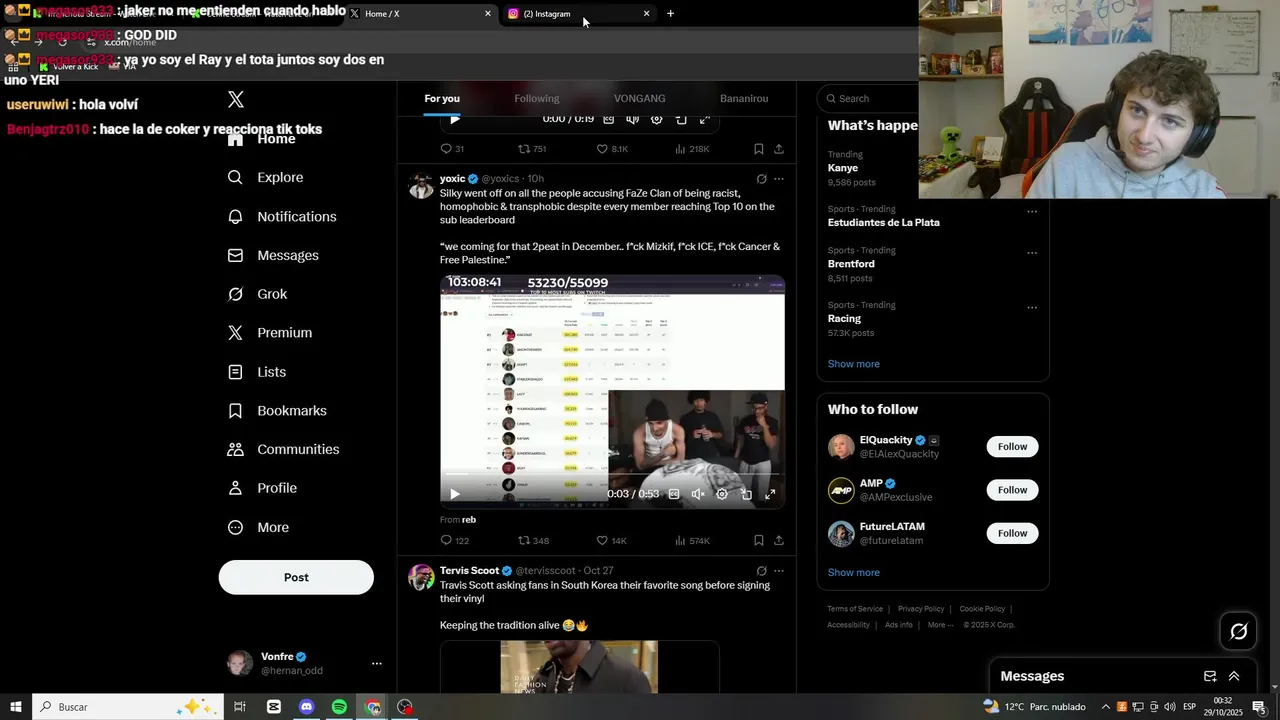
Task: Repost the post with 751 reposts
Action: [x=532, y=149]
